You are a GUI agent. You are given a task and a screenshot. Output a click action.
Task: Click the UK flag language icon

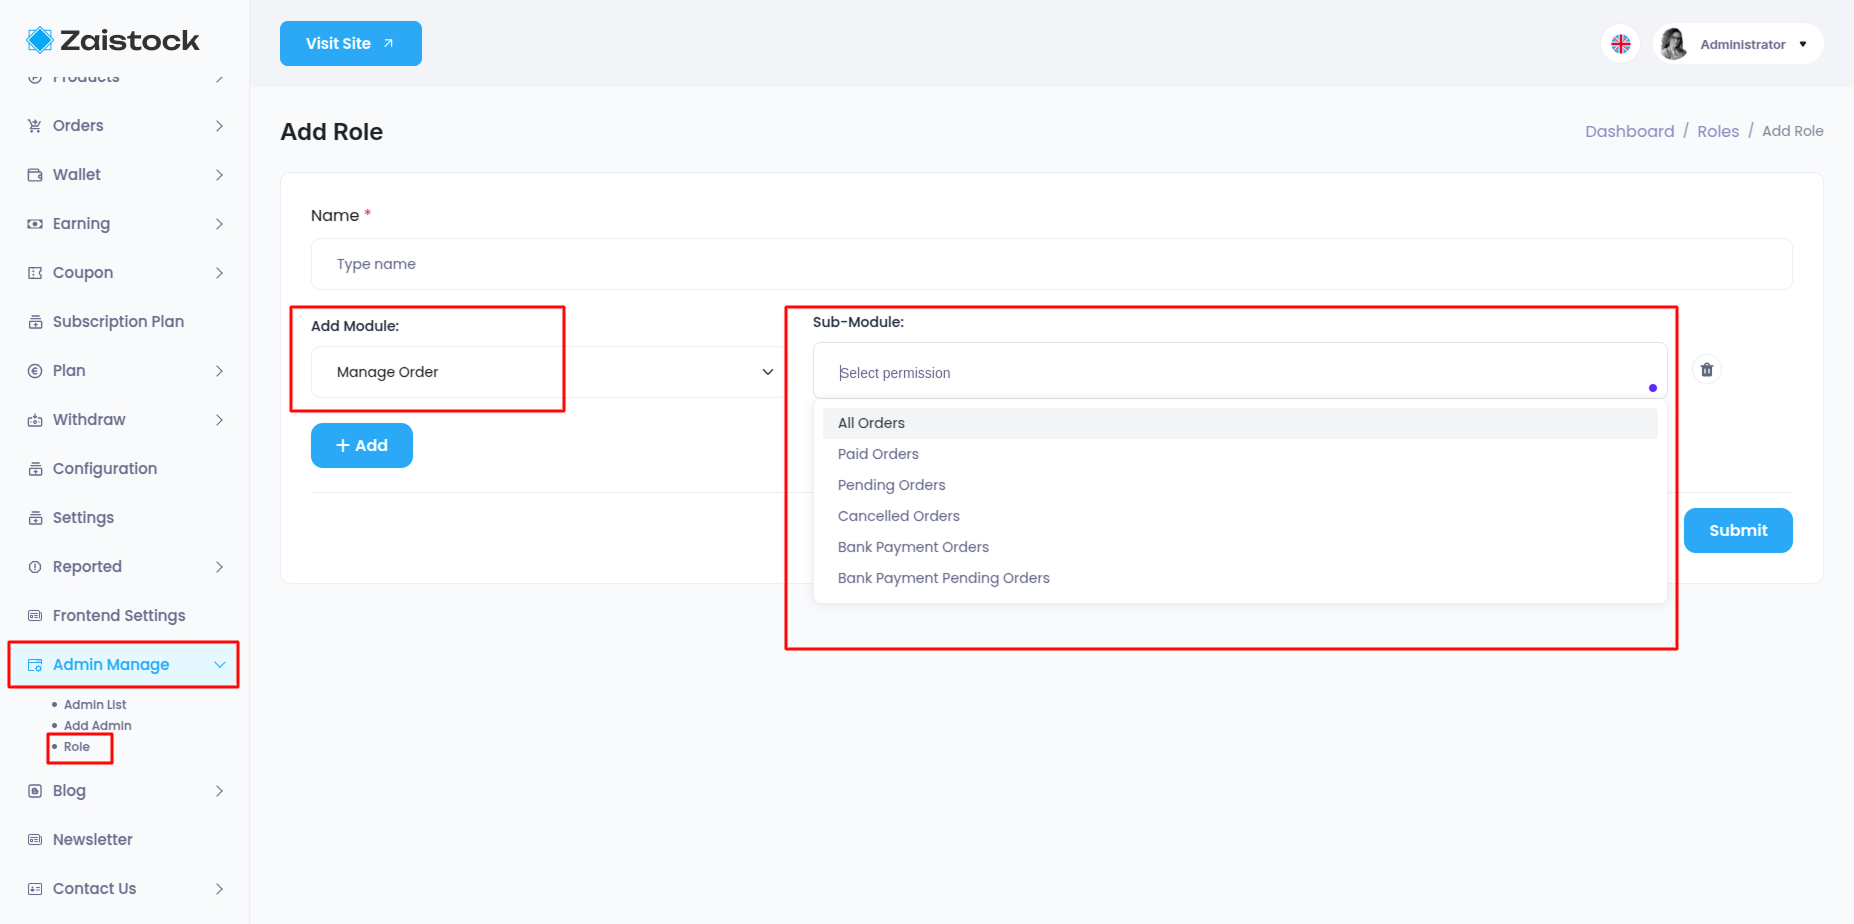click(1621, 44)
